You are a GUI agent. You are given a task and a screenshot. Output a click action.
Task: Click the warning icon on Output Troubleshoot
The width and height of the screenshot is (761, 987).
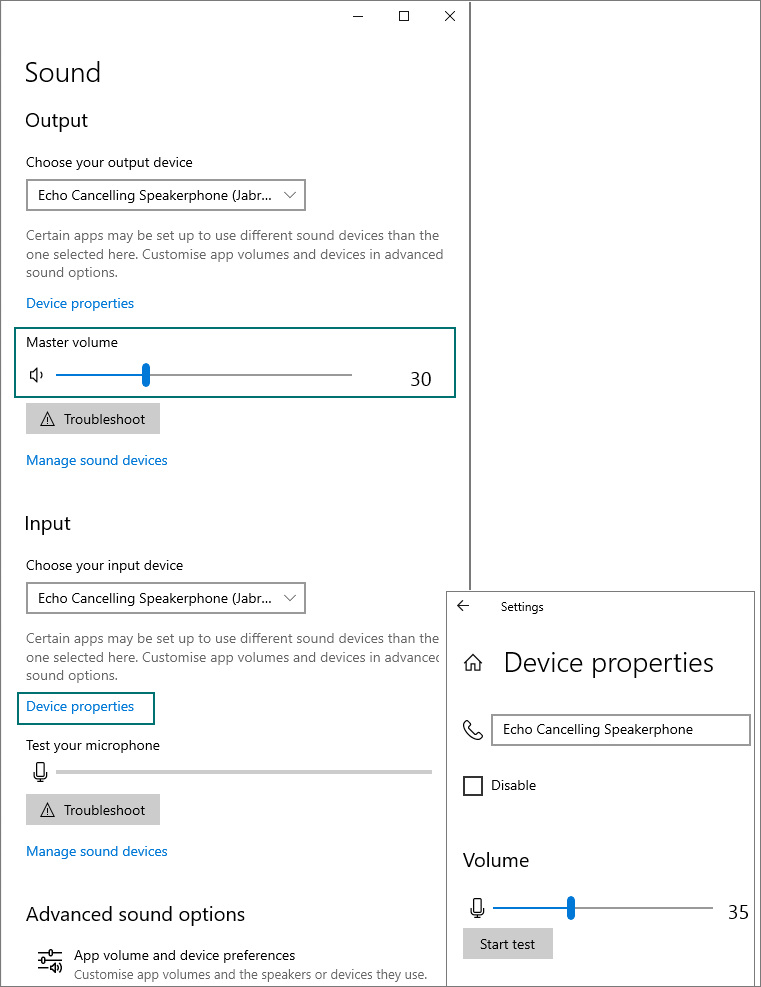(x=47, y=420)
